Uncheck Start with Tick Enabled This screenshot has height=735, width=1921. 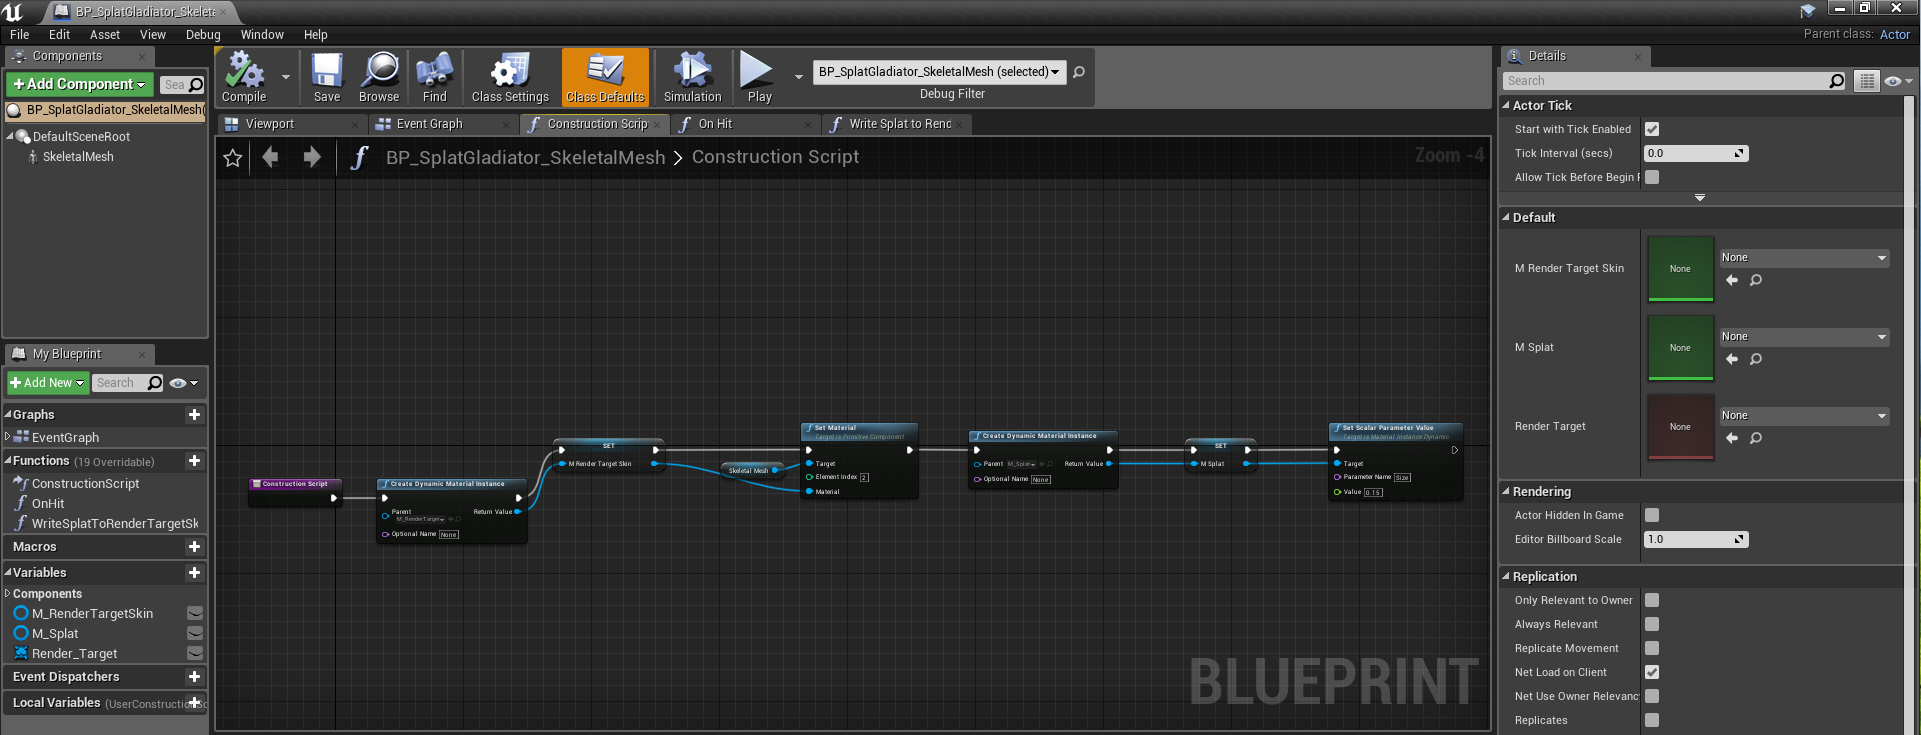(x=1652, y=129)
